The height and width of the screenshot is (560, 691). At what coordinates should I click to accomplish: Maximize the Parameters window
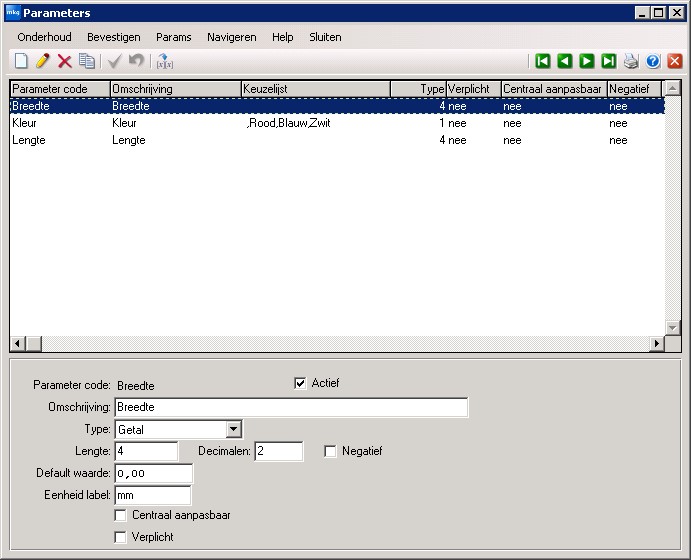658,13
